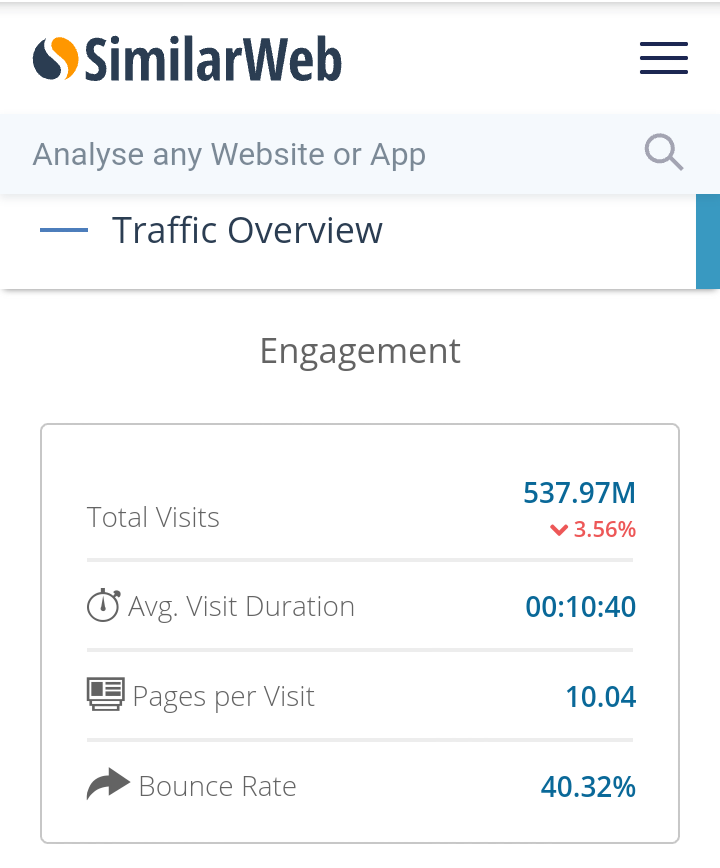720x868 pixels.
Task: Click the magnifying glass search icon
Action: [x=664, y=152]
